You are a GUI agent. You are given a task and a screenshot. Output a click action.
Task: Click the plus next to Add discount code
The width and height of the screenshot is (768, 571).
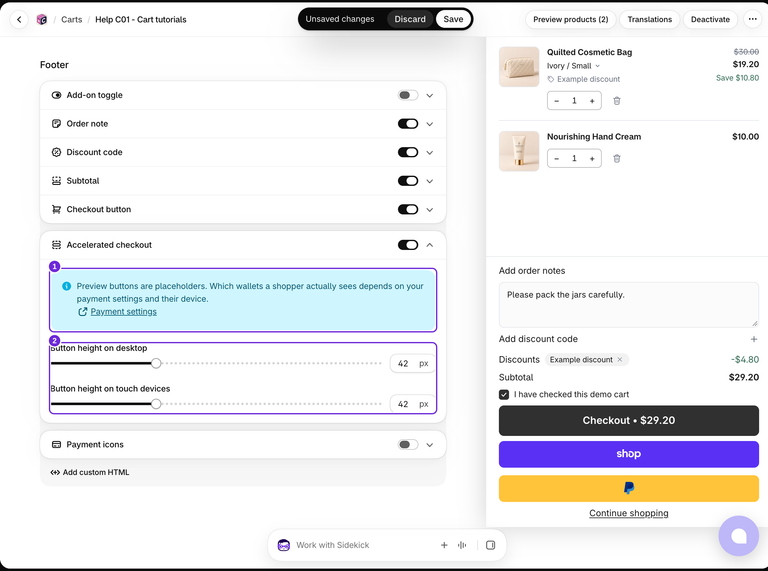tap(754, 339)
